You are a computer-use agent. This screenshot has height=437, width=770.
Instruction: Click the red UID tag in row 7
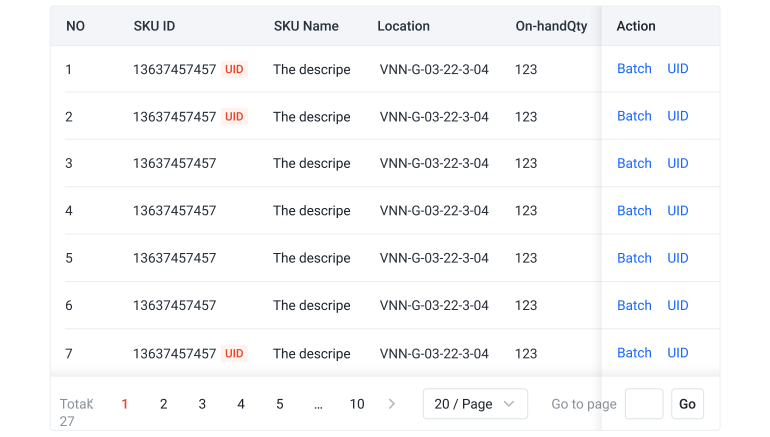234,353
